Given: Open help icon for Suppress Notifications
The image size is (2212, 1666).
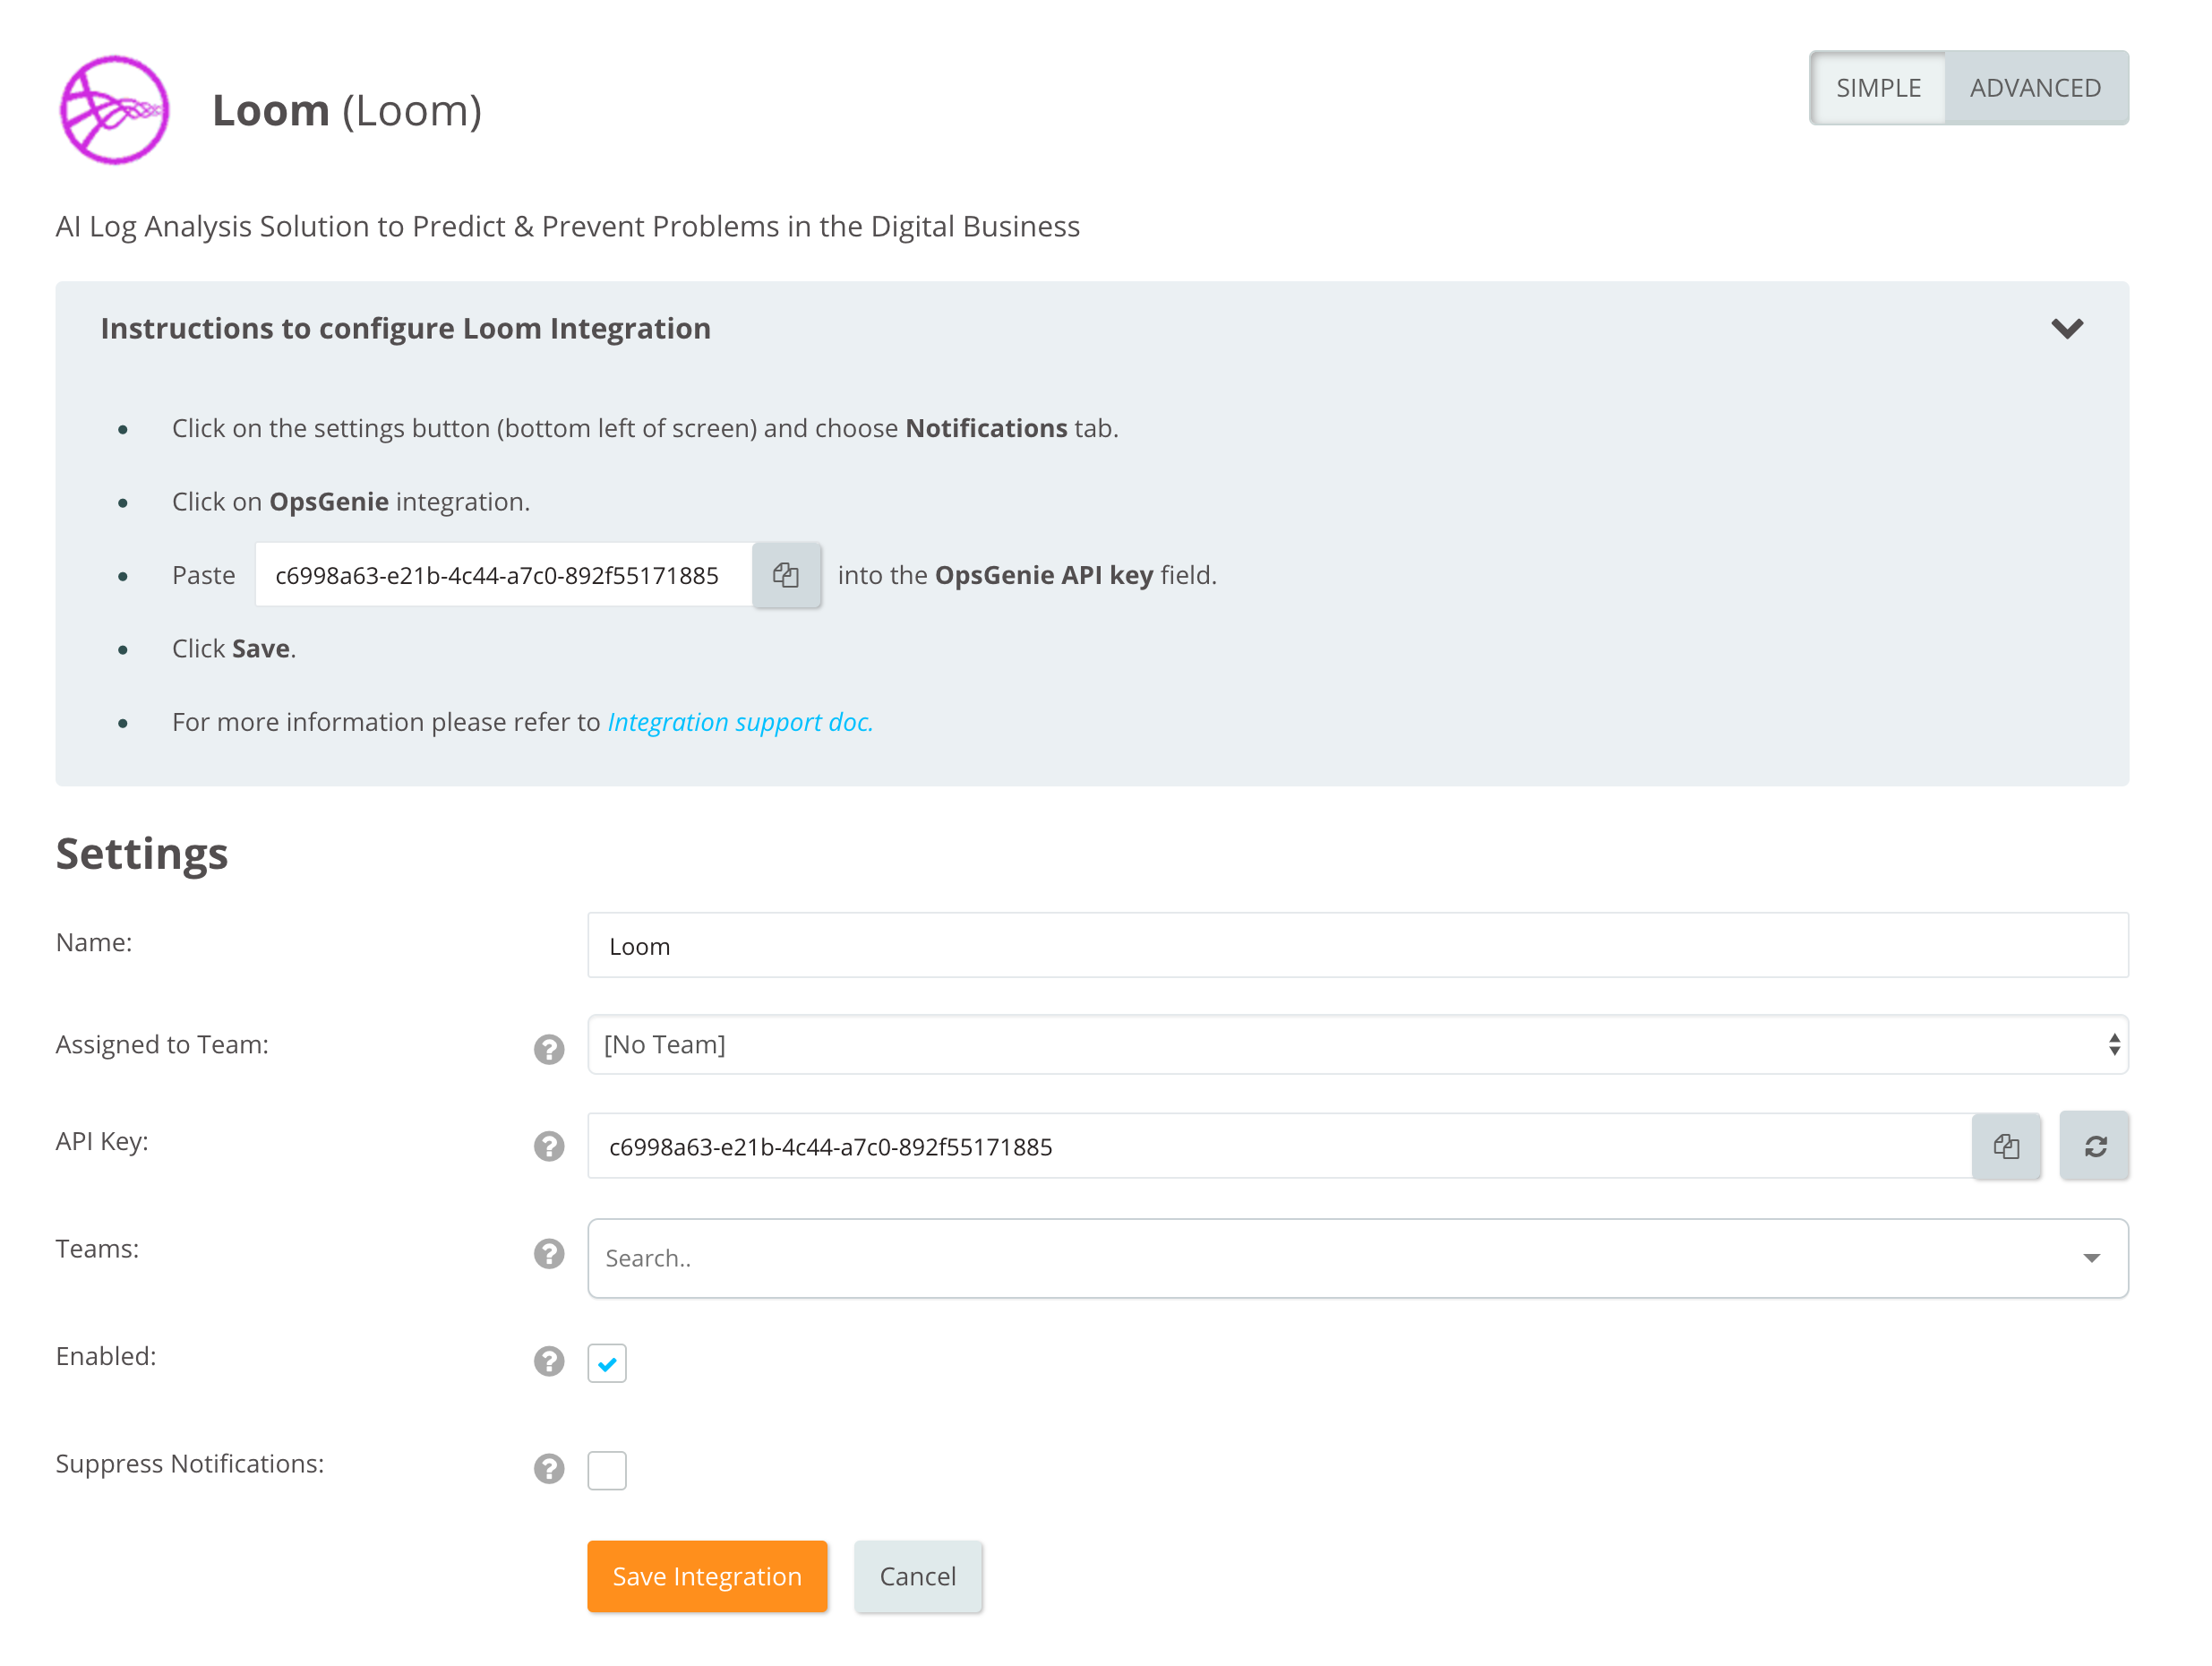Looking at the screenshot, I should 549,1468.
